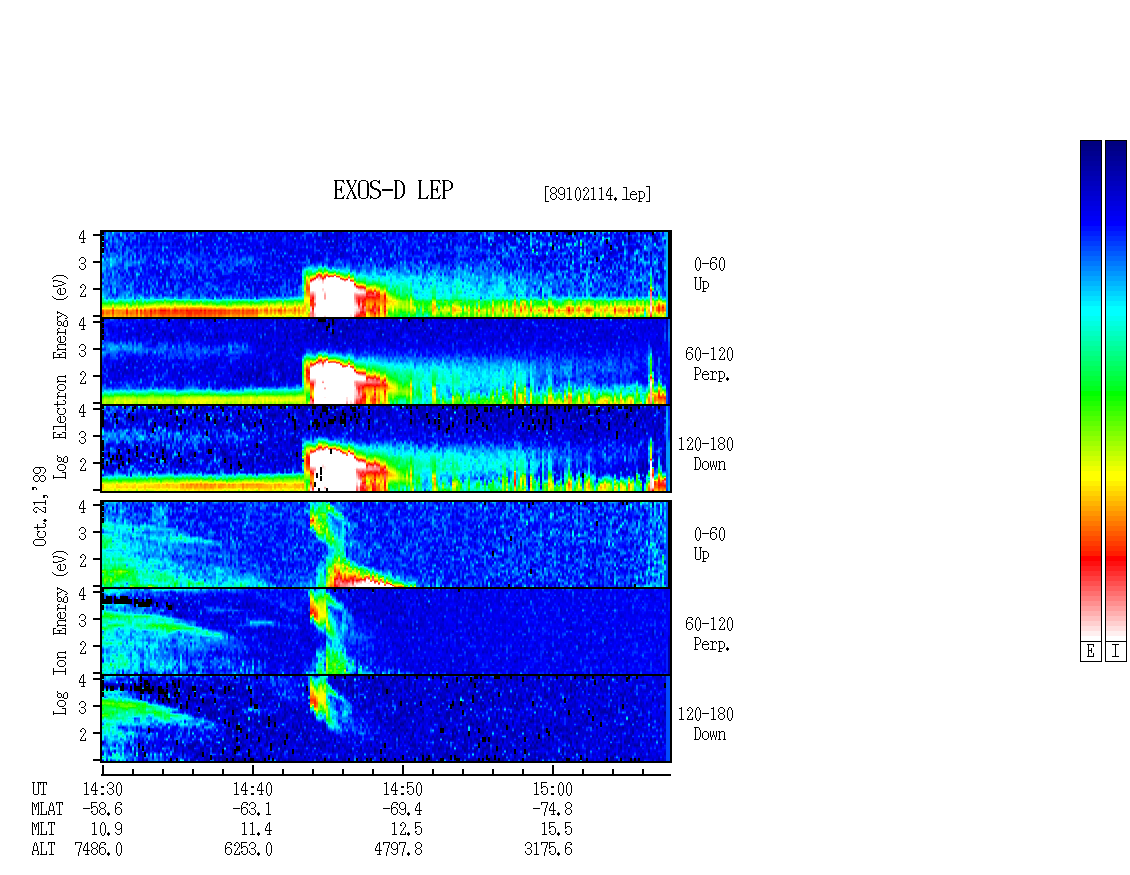Click the white saturated electron burst in top panel

pos(332,297)
